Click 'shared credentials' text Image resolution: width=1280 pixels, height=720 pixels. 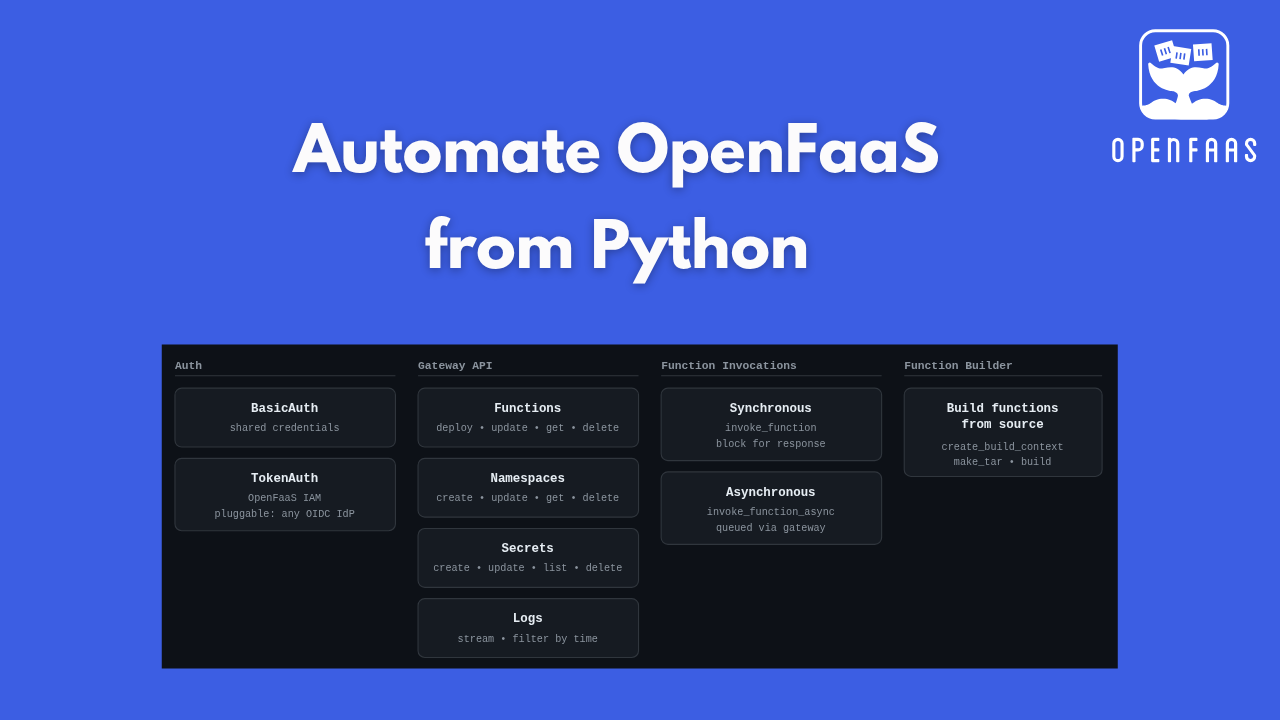285,428
